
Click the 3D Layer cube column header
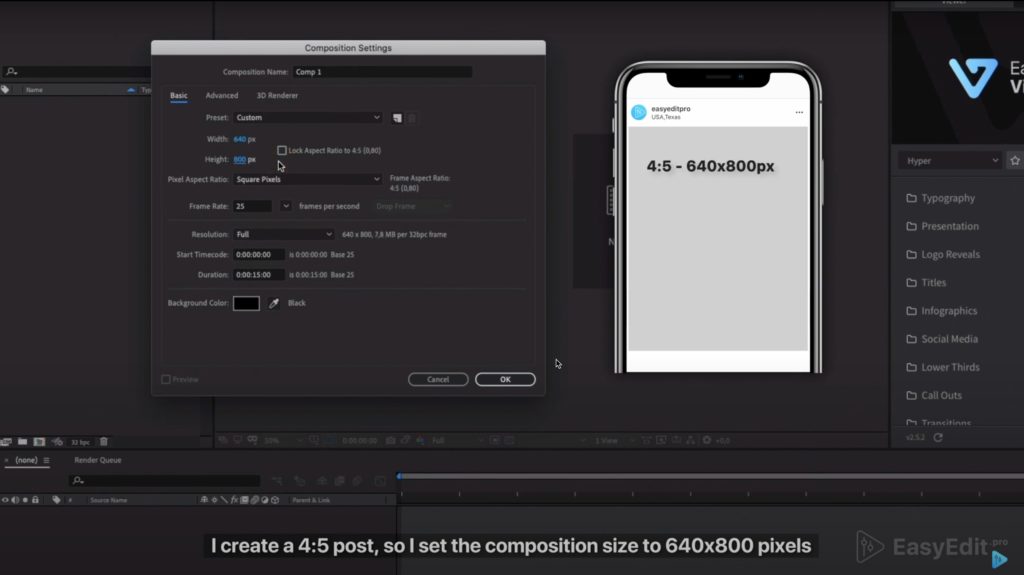275,500
